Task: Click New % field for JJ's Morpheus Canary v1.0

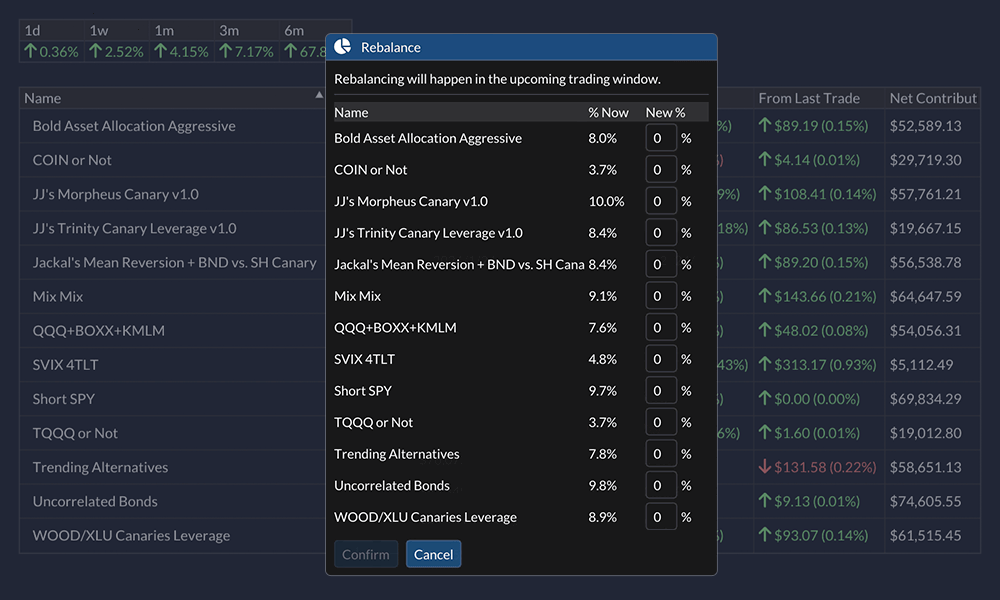Action: click(661, 201)
